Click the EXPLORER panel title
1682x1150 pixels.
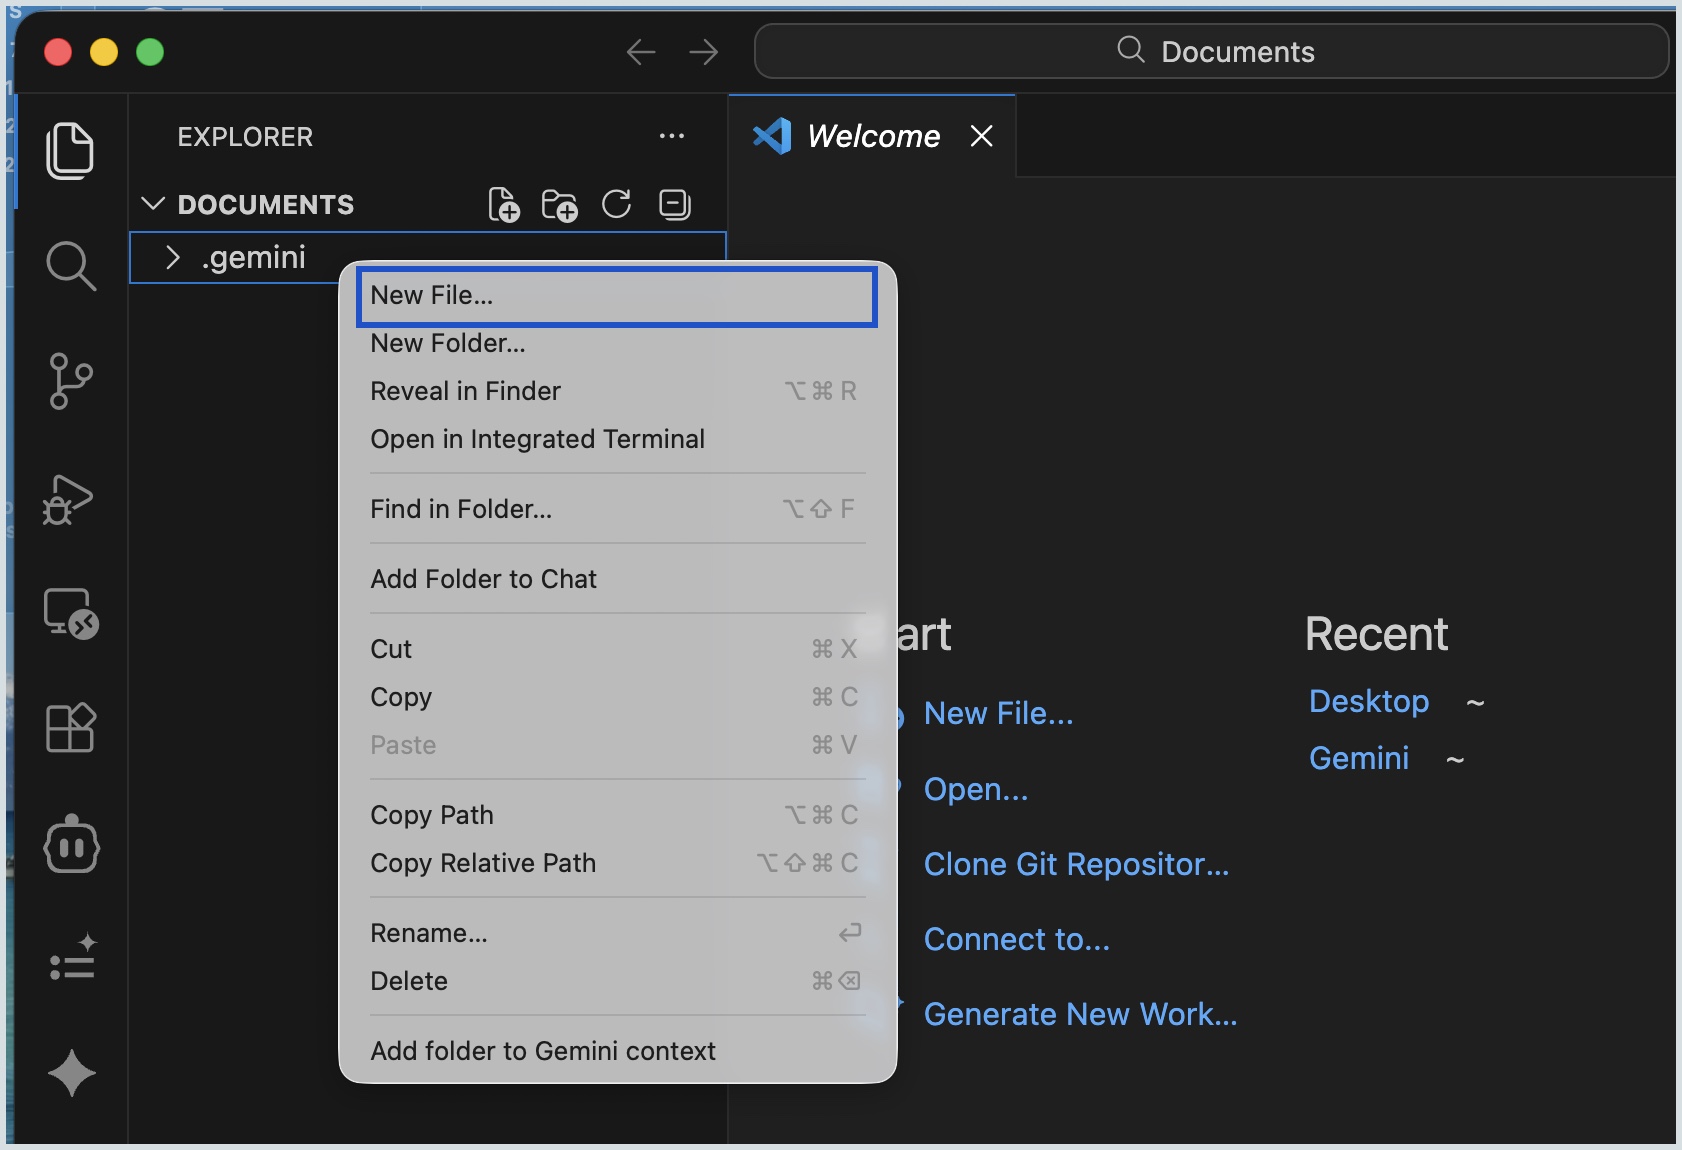pyautogui.click(x=245, y=137)
